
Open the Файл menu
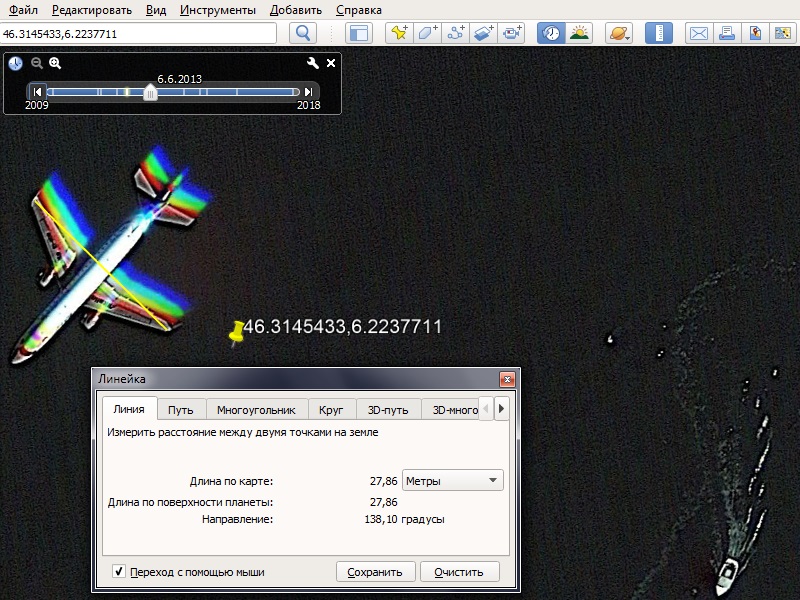tap(23, 10)
